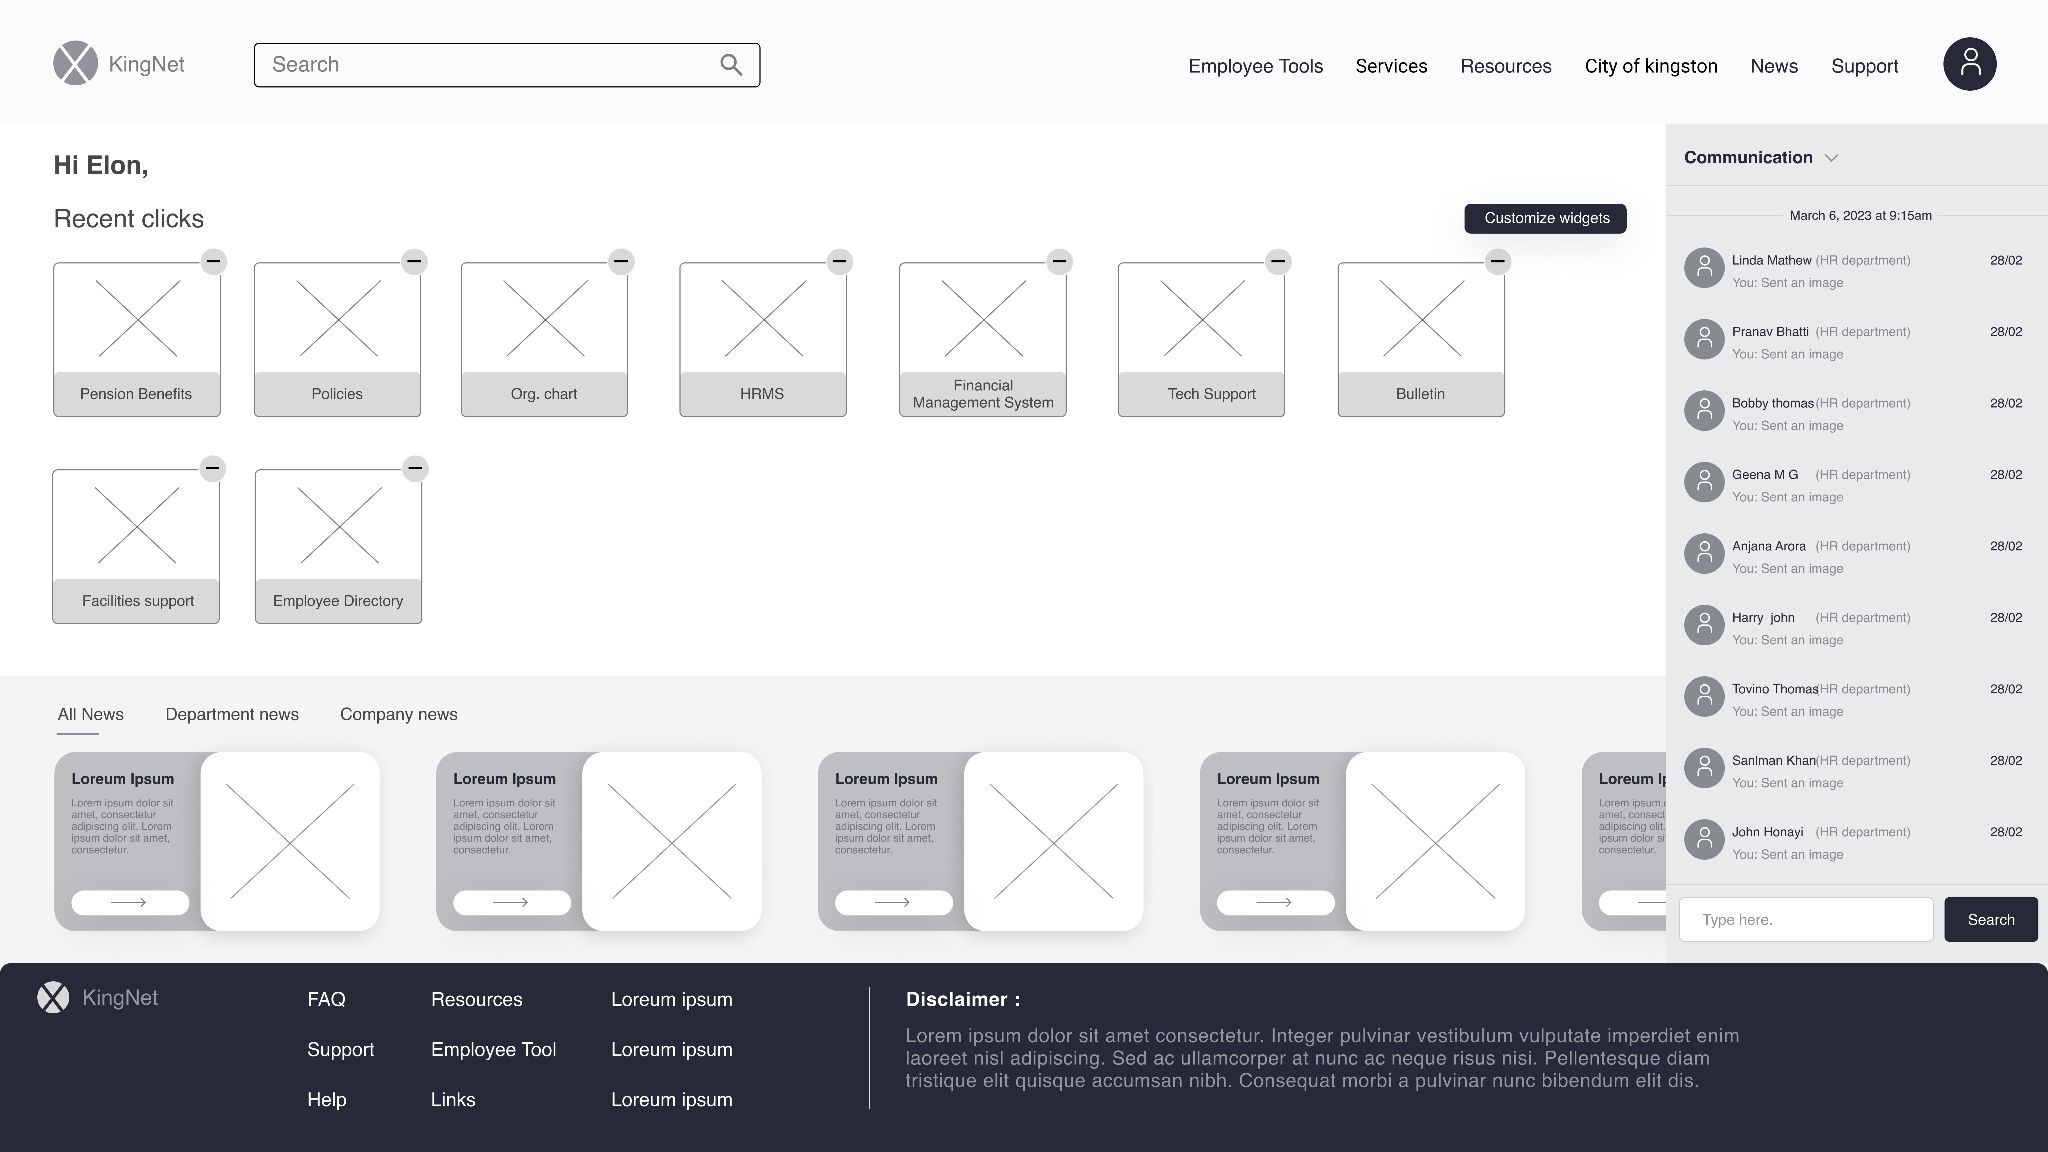Open the Services menu
Image resolution: width=2048 pixels, height=1152 pixels.
pos(1391,66)
